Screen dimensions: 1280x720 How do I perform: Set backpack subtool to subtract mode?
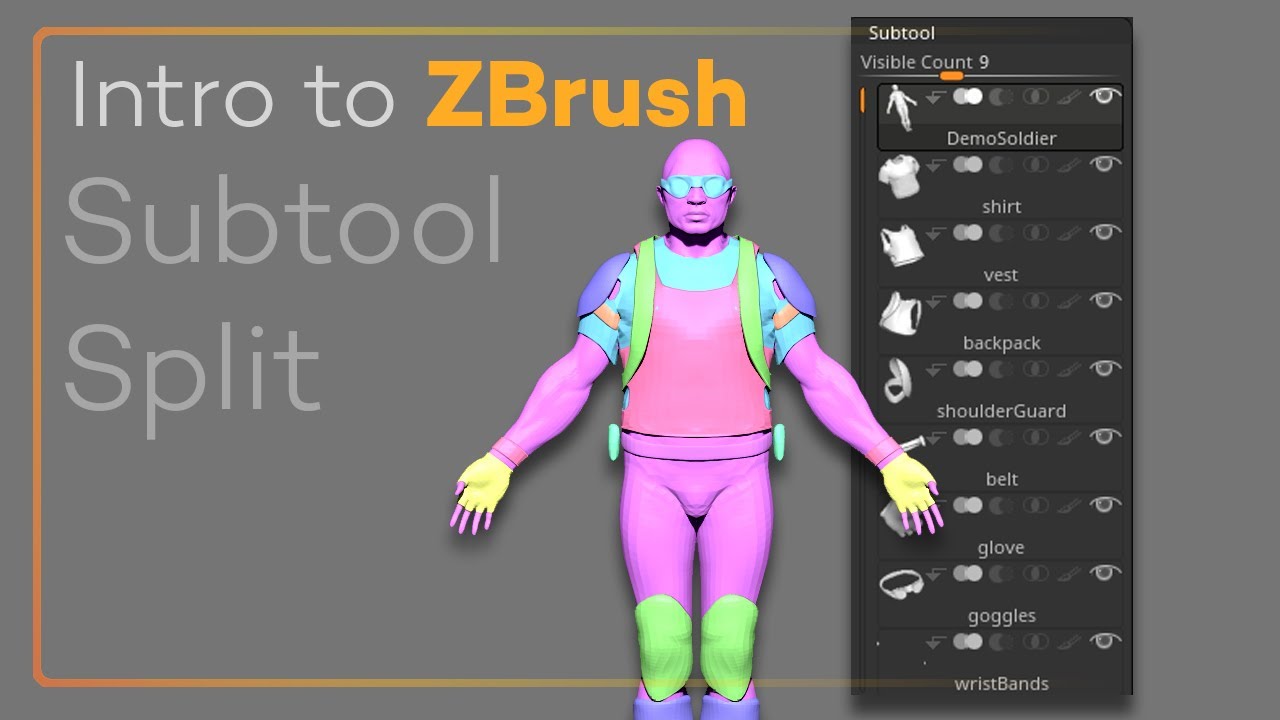point(1002,301)
